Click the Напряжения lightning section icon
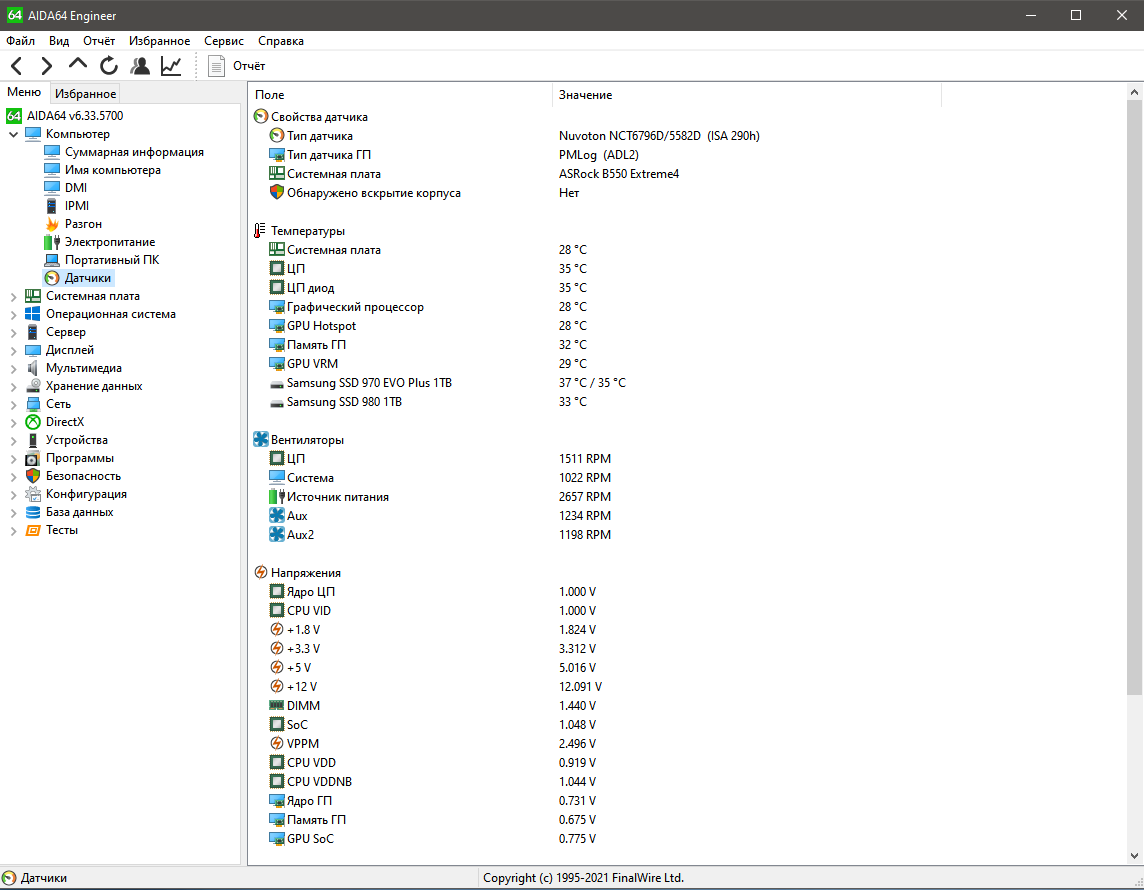Image resolution: width=1144 pixels, height=890 pixels. tap(260, 573)
